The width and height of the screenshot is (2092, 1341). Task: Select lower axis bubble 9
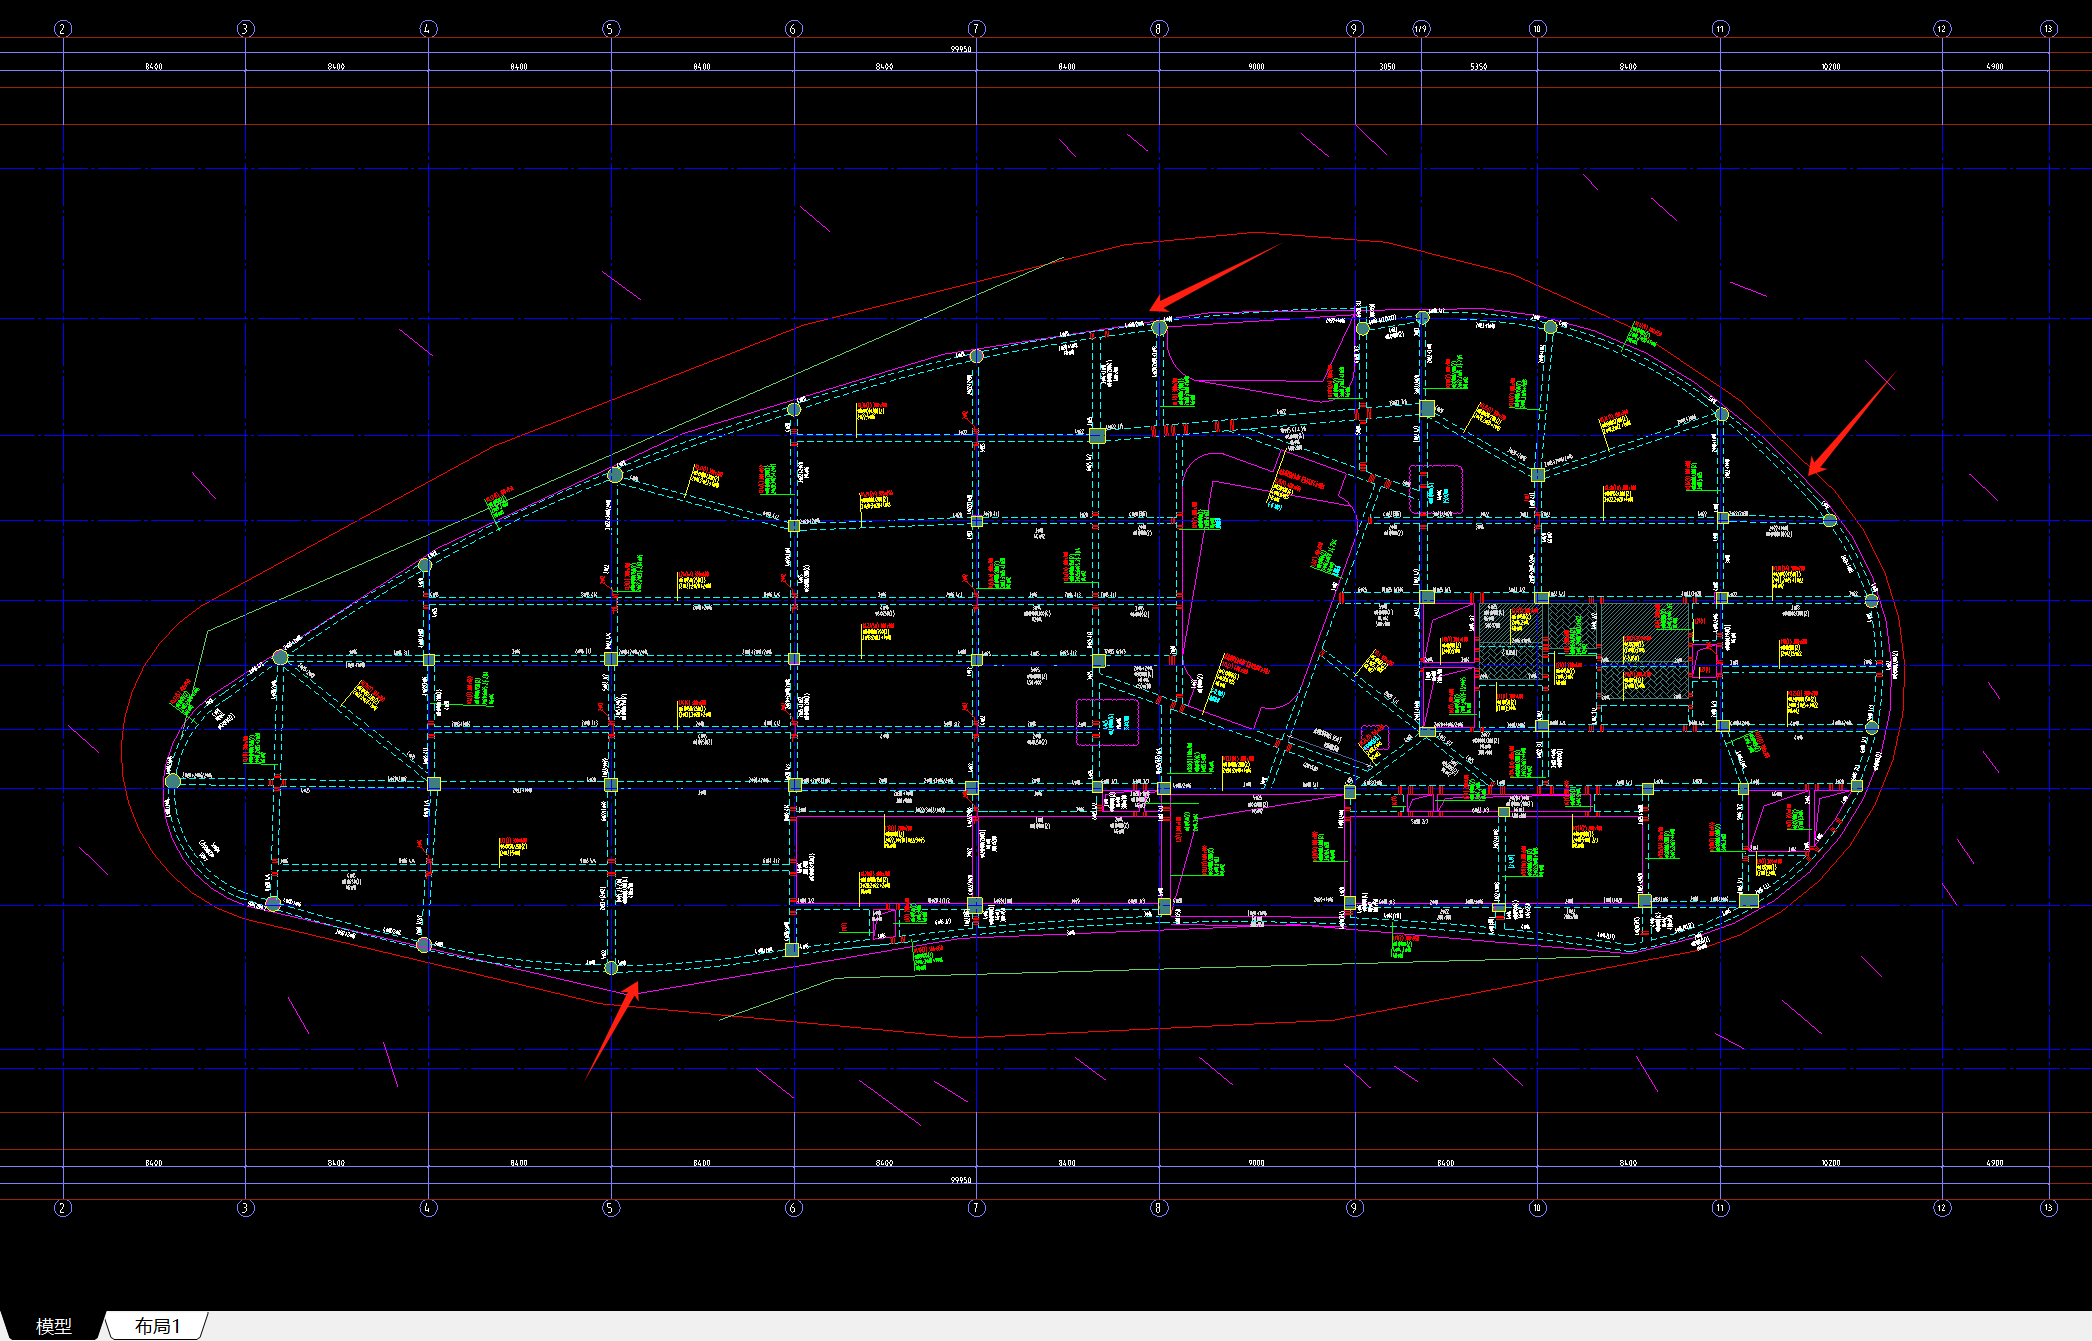coord(1355,1208)
